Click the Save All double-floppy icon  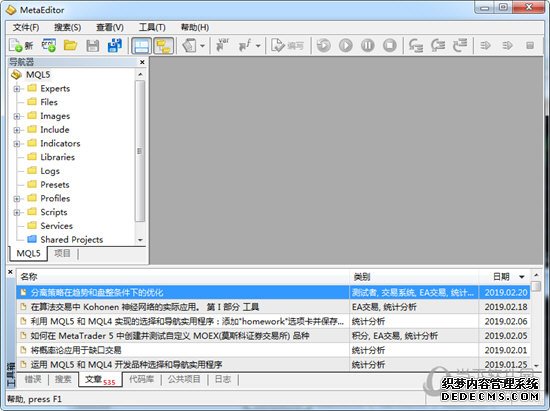tap(115, 45)
